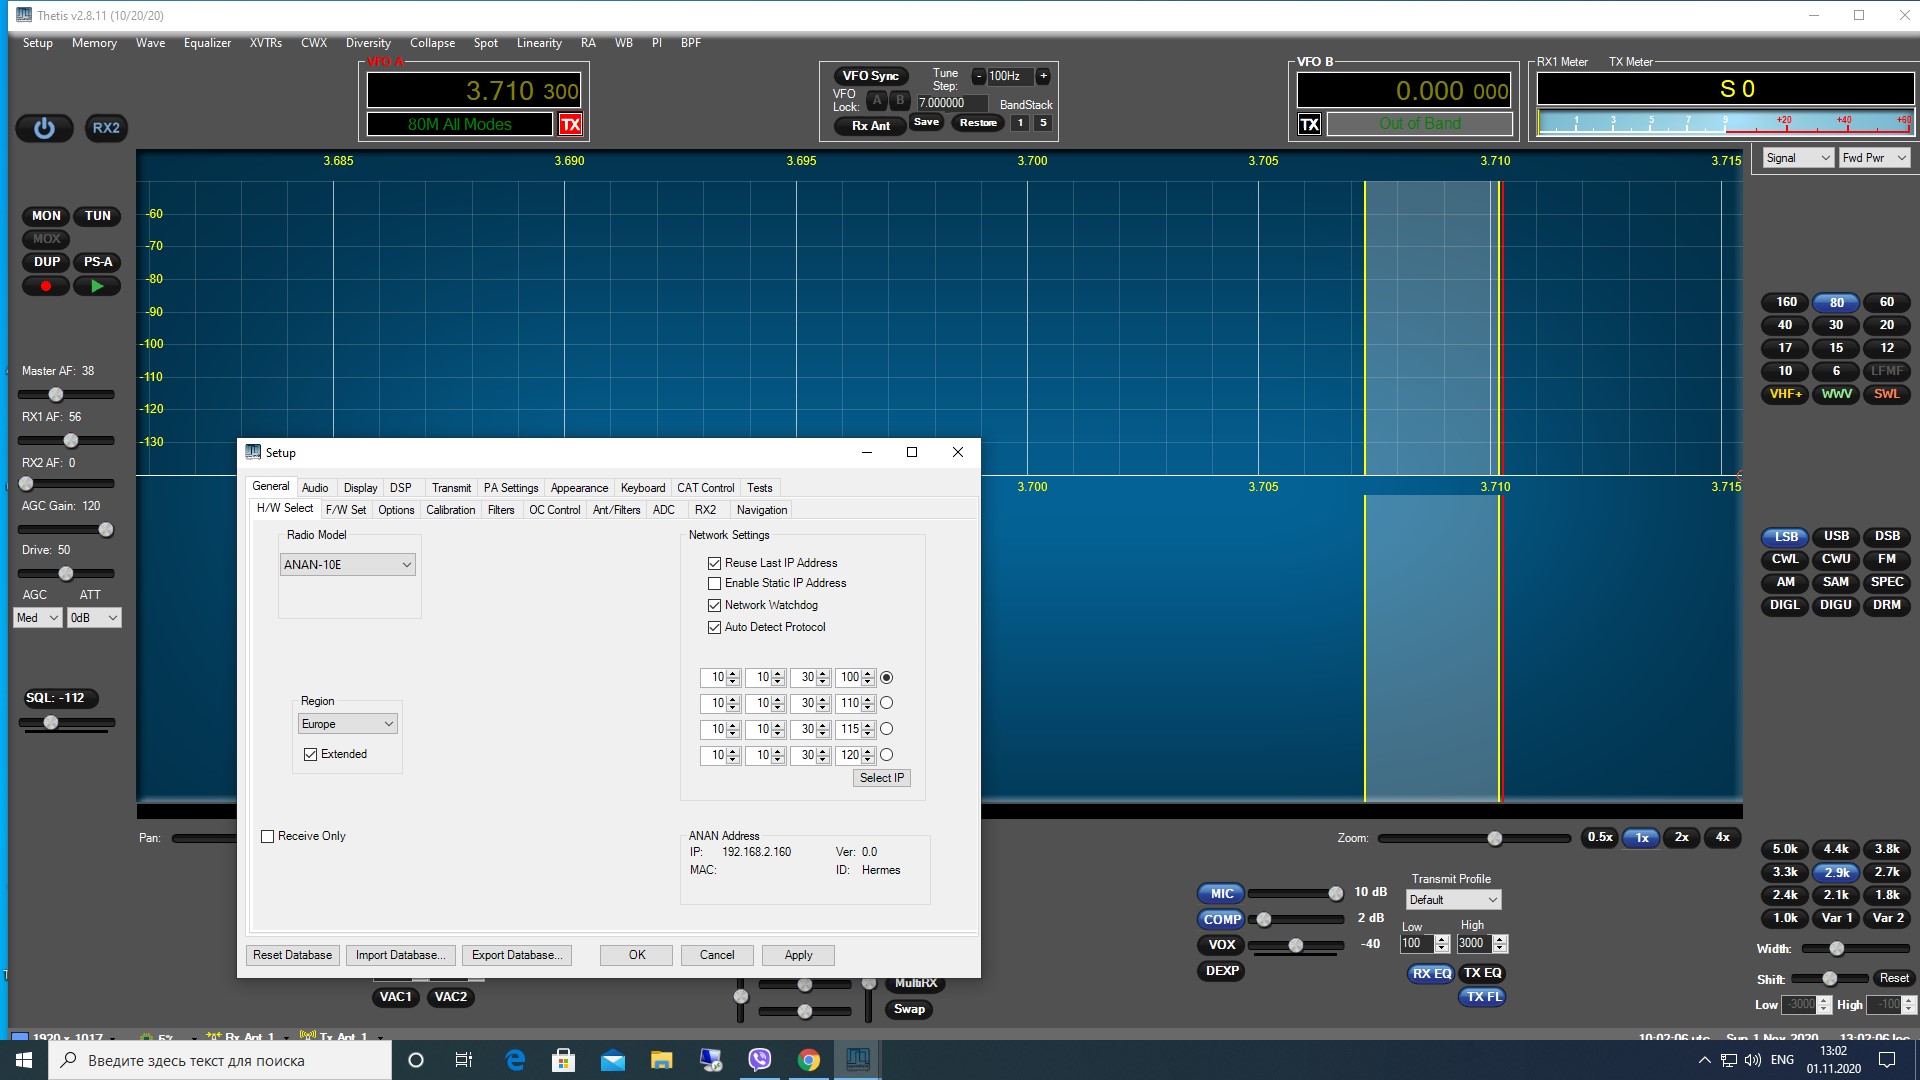The width and height of the screenshot is (1920, 1080).
Task: Click the power button icon
Action: pos(44,128)
